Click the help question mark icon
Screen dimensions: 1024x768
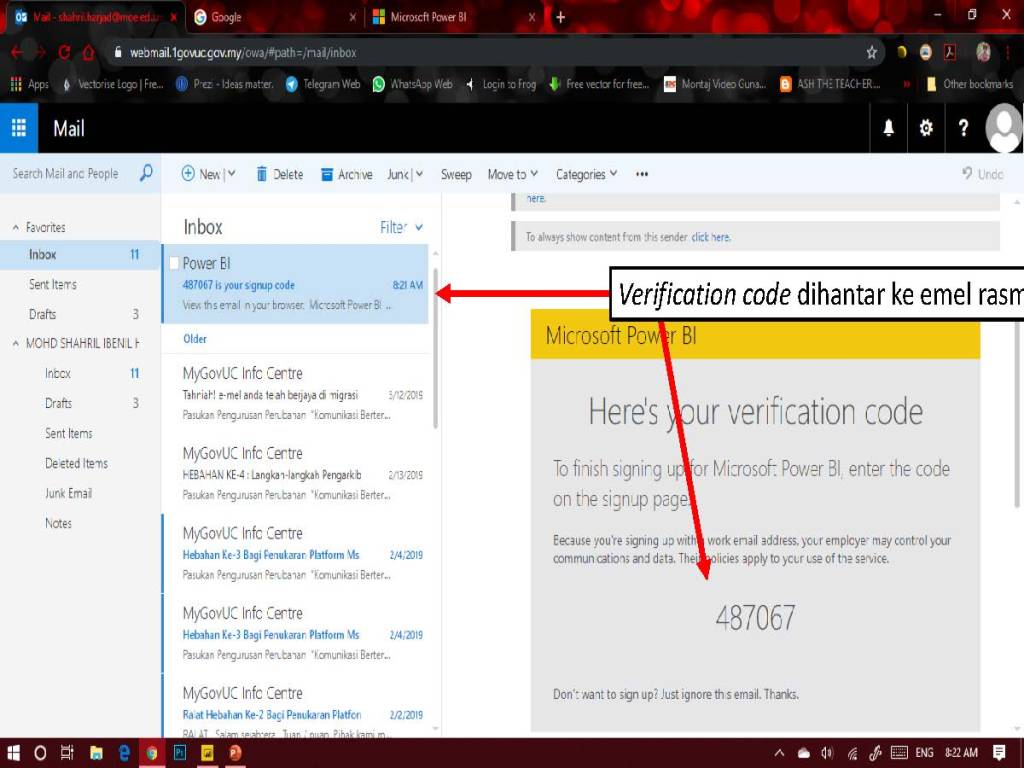coord(963,128)
